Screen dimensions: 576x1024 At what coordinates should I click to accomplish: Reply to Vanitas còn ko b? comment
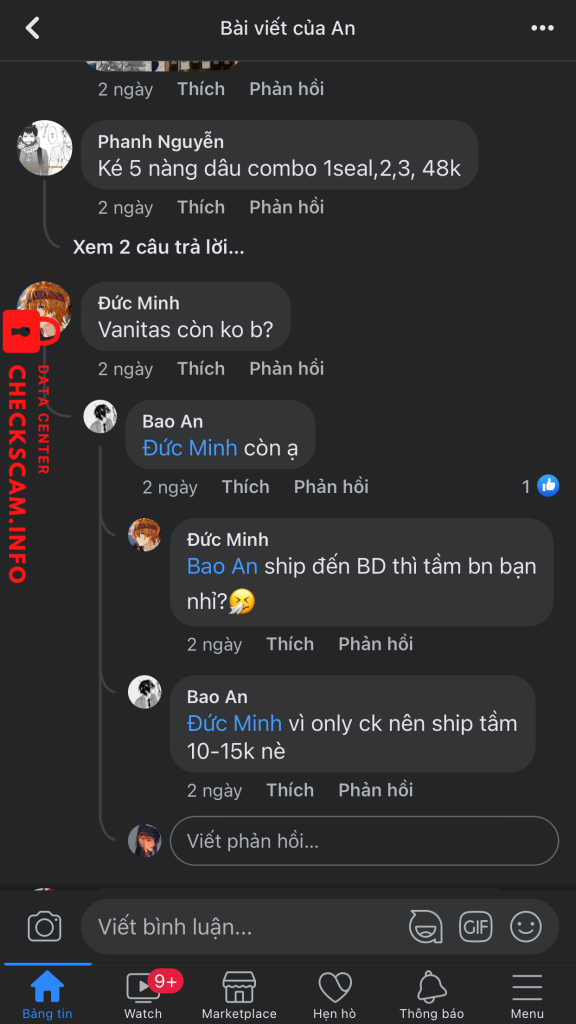[286, 369]
